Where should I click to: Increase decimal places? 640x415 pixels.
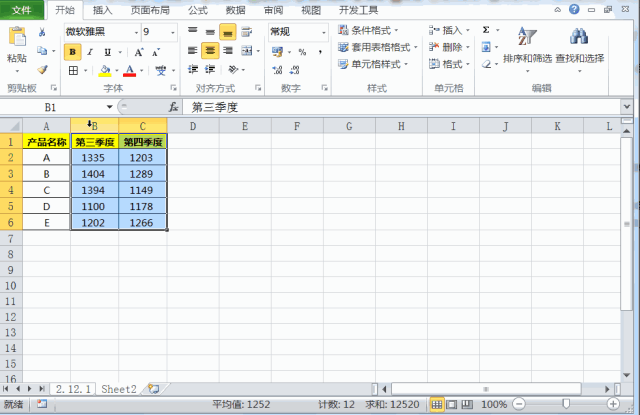278,70
